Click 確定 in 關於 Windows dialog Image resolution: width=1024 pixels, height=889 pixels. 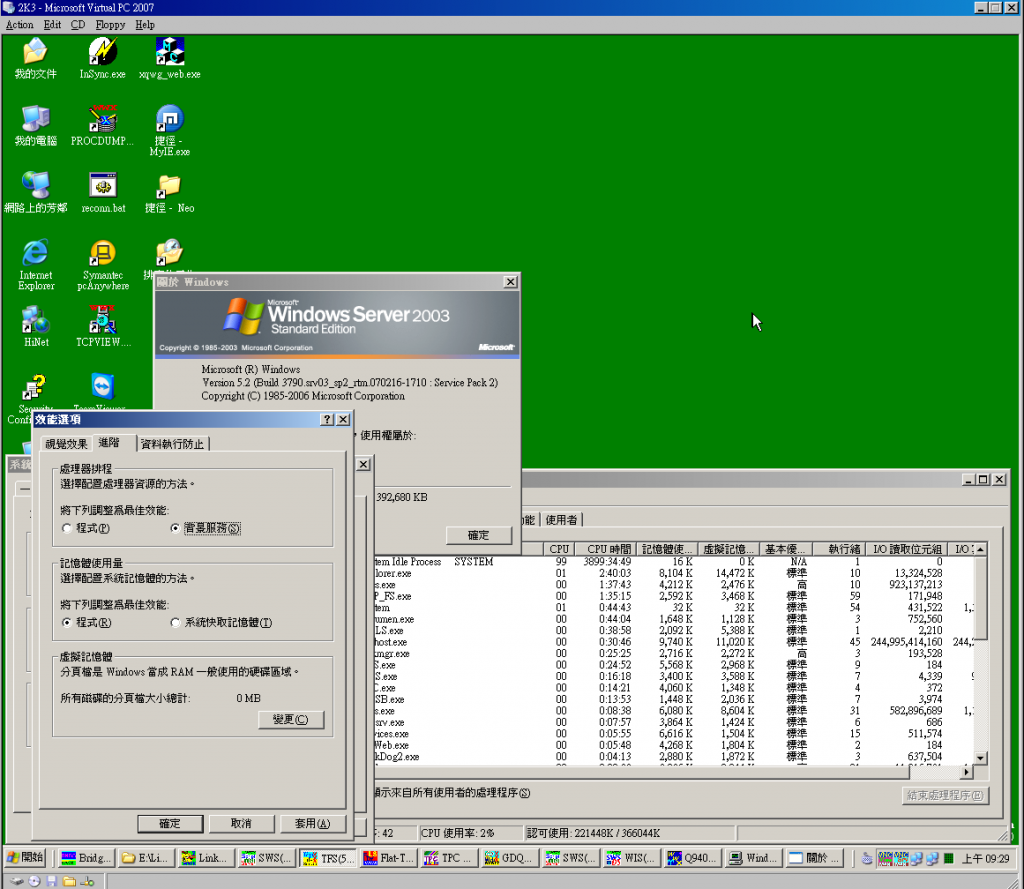[479, 535]
